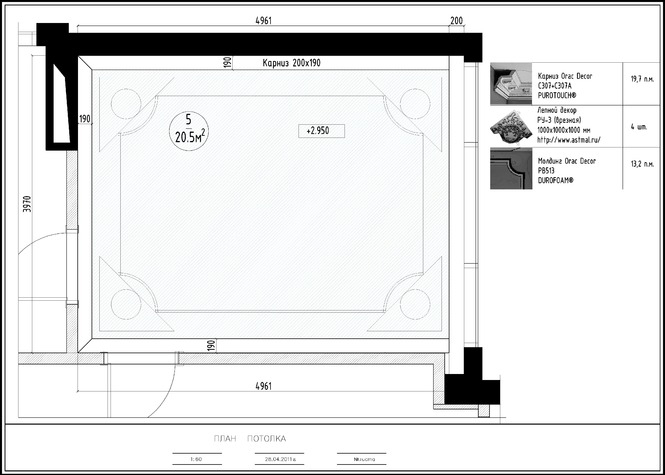Click the 4 шт. quantity cell
Screen dimensions: 665x475
tap(642, 127)
